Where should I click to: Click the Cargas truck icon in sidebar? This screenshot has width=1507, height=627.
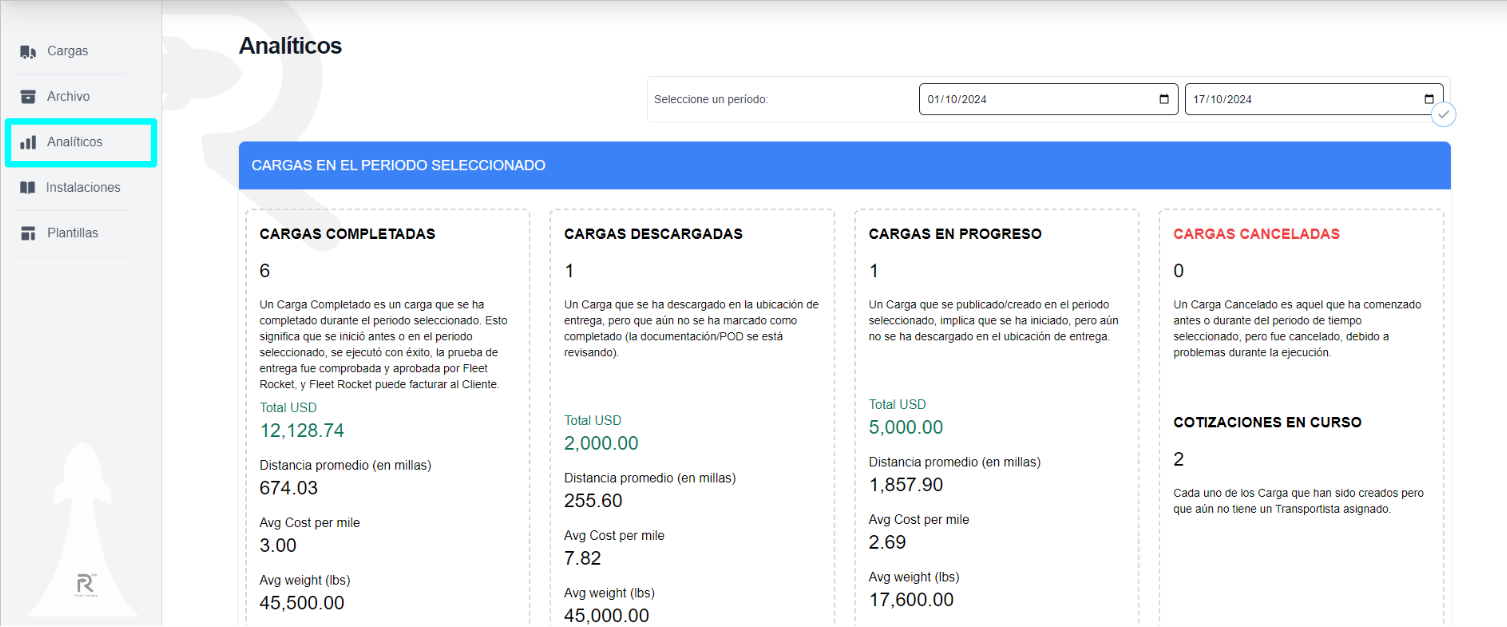(x=28, y=51)
